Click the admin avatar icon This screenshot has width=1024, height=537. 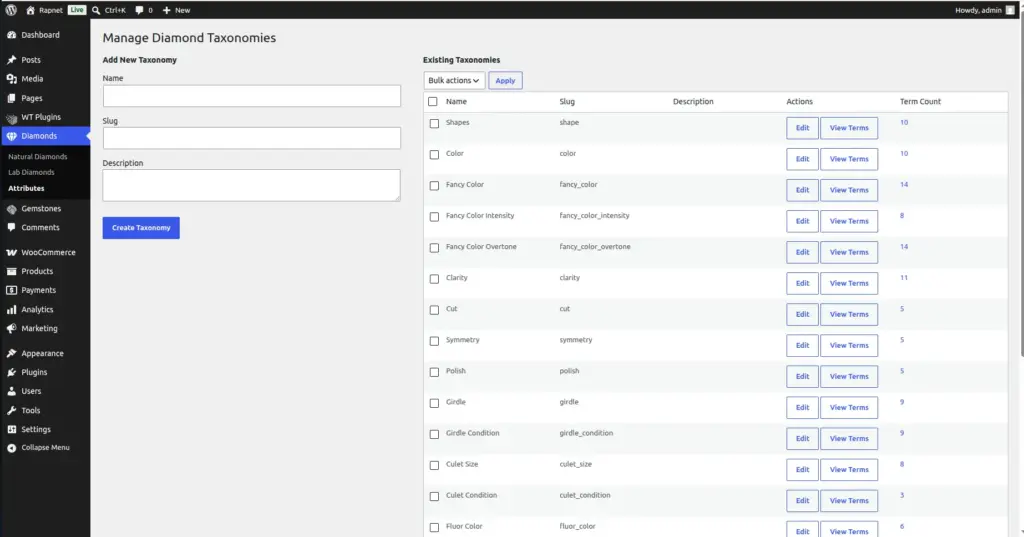click(1010, 10)
